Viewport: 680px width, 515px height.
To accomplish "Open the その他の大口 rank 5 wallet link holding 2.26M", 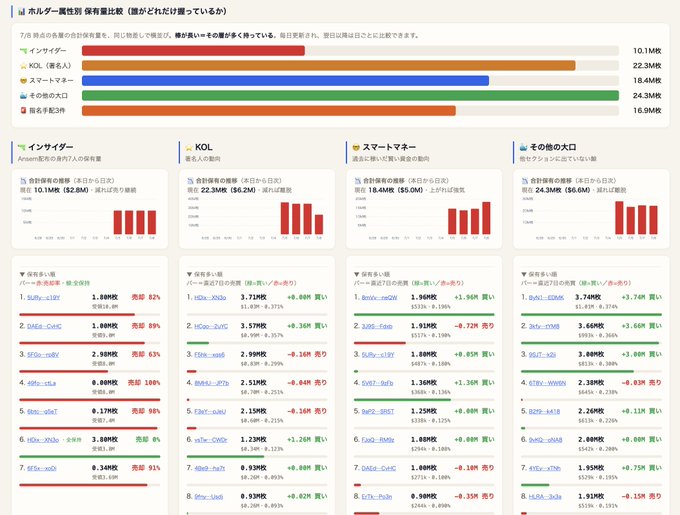I will 544,411.
